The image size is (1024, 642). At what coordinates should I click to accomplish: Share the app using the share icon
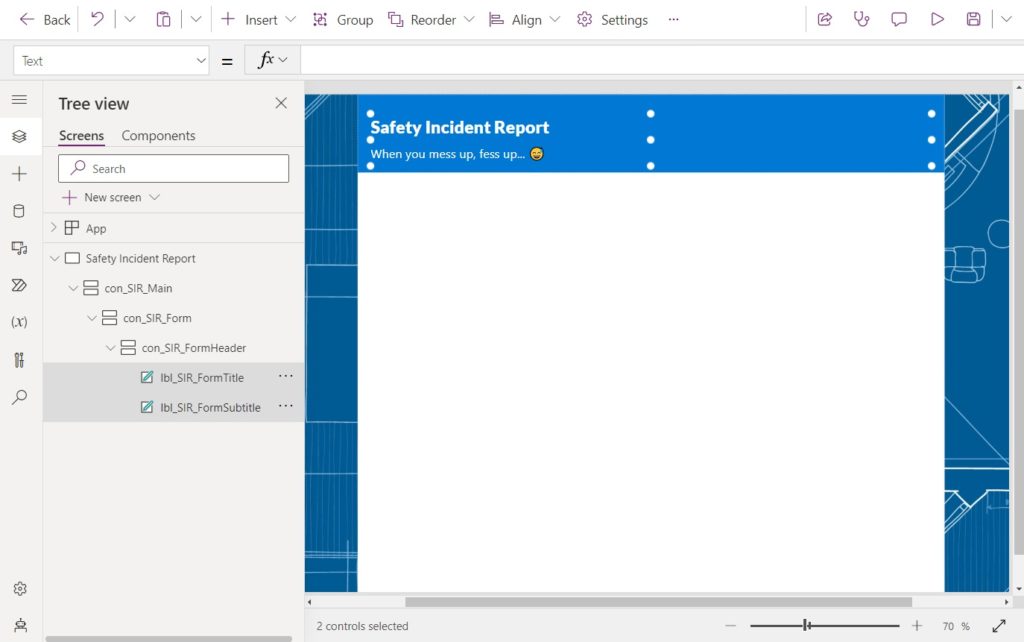point(824,19)
